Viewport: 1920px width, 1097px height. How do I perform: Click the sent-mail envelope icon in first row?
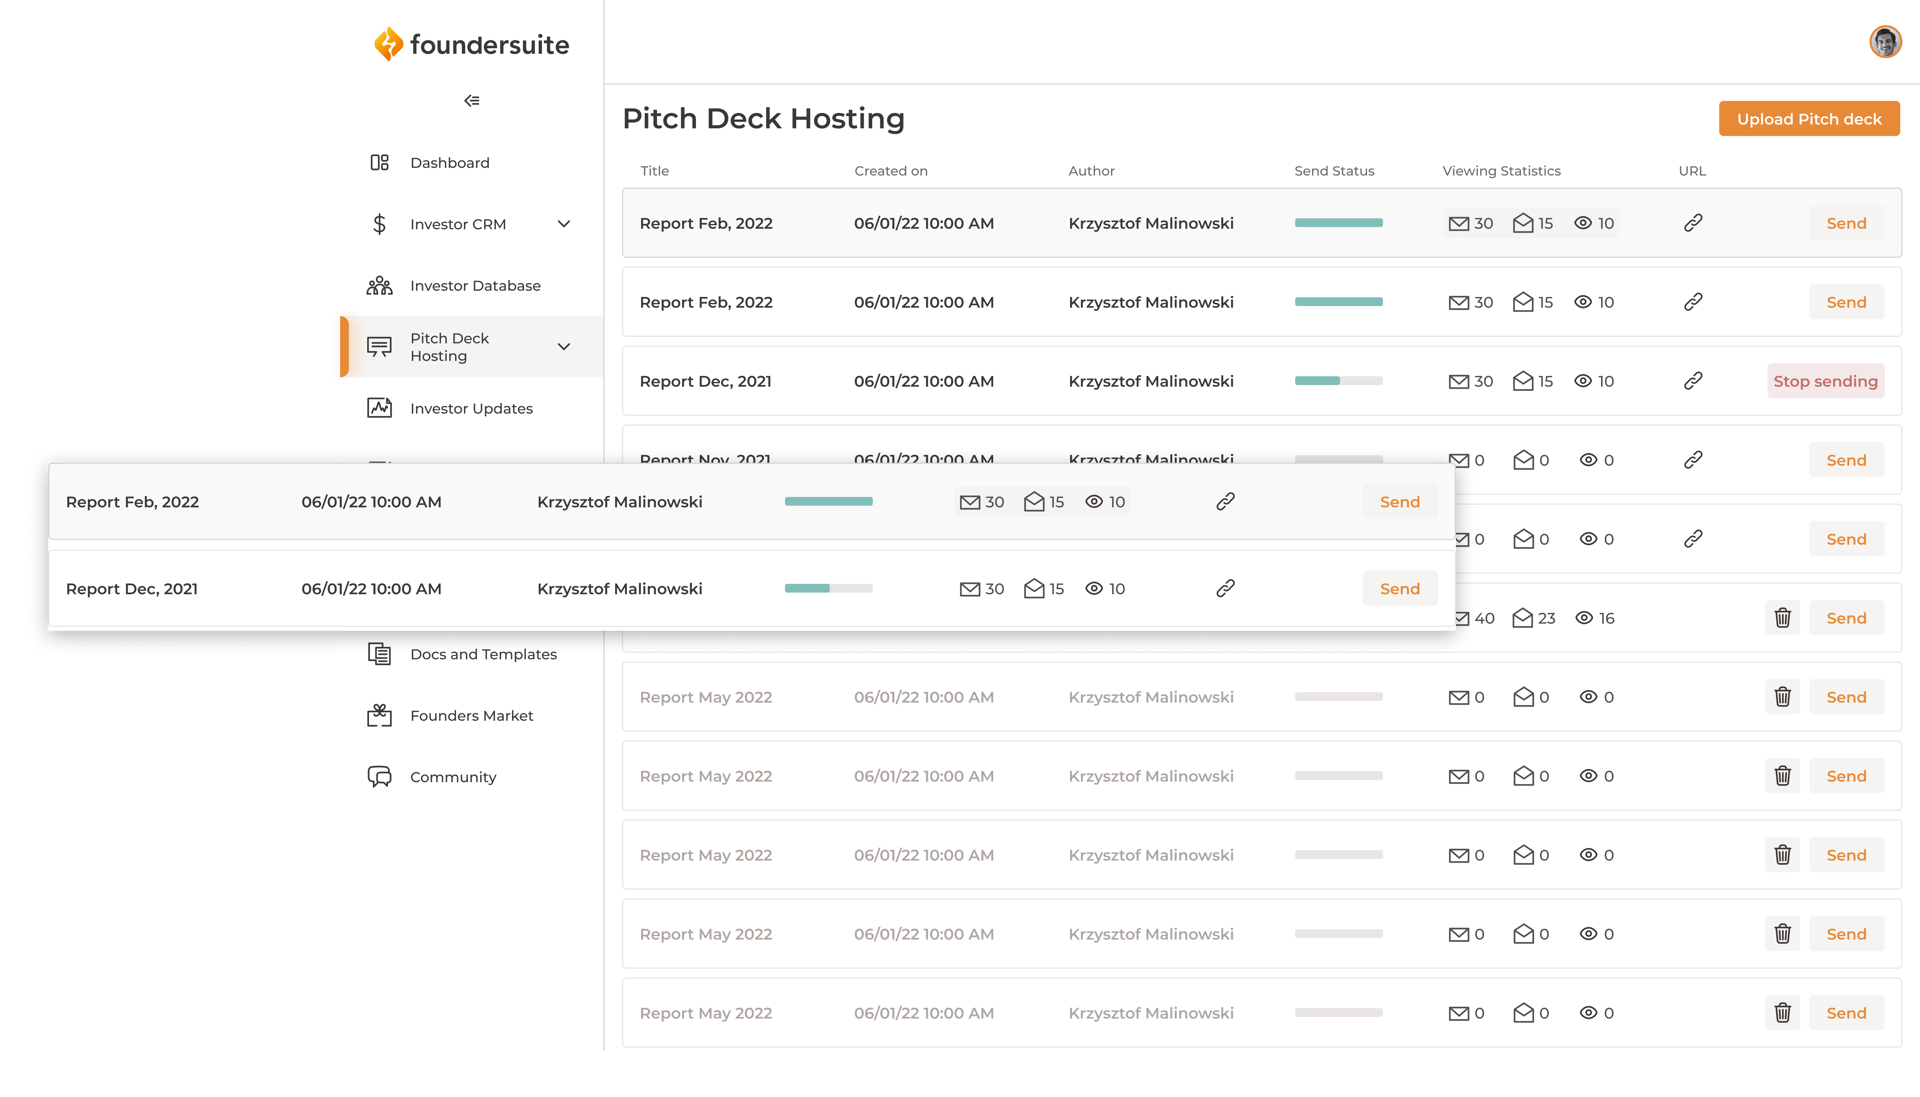(x=1458, y=224)
